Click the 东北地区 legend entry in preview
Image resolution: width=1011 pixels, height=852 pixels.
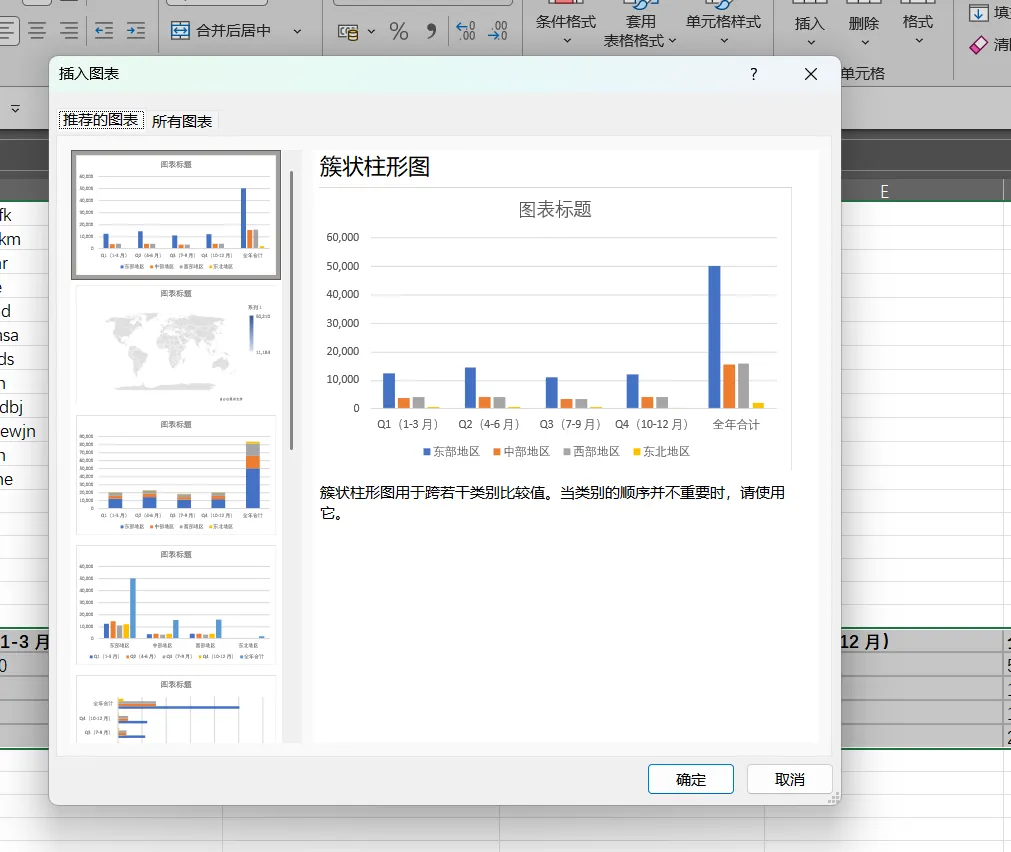coord(662,451)
